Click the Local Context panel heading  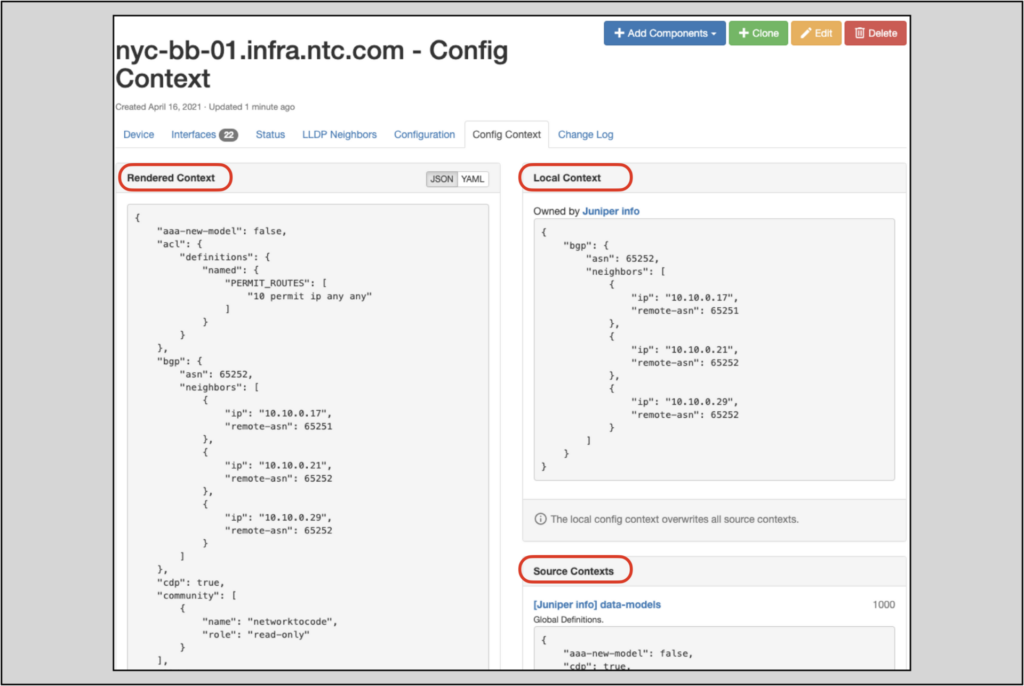pyautogui.click(x=567, y=178)
